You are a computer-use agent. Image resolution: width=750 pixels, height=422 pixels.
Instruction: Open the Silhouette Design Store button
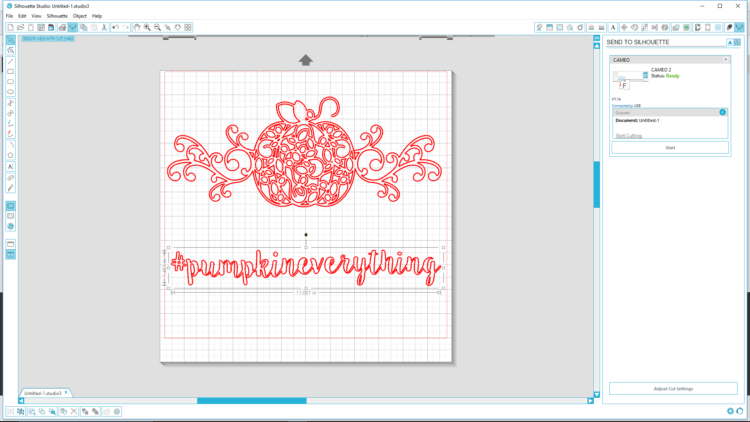coord(11,226)
